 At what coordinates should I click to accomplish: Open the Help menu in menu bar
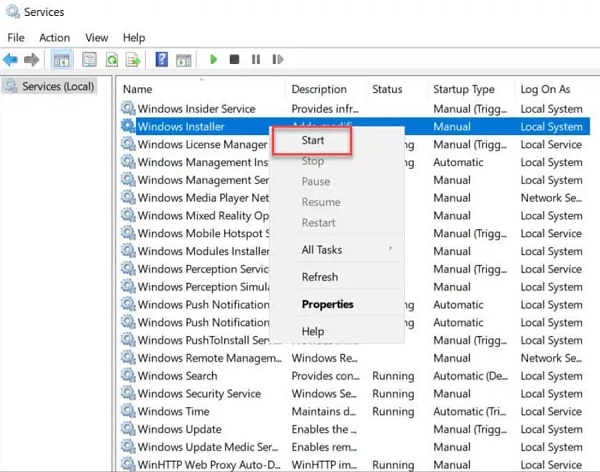click(x=134, y=38)
